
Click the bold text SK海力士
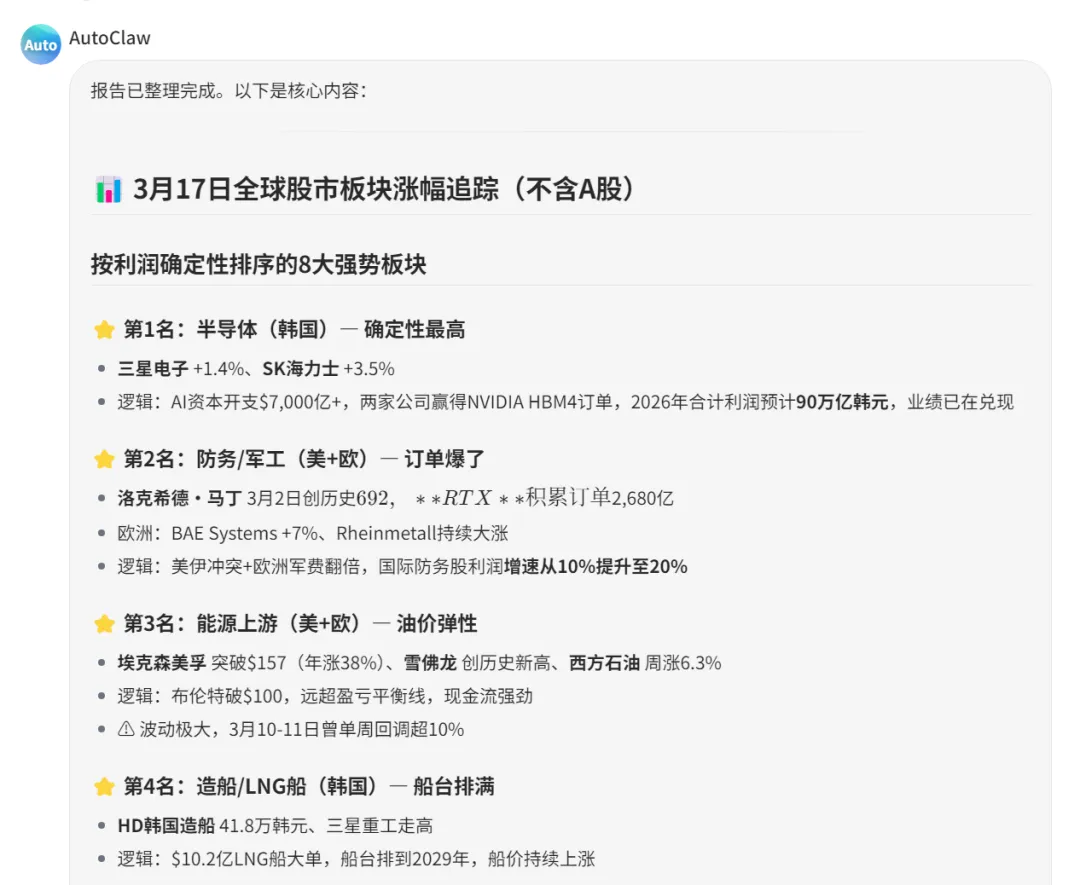[x=300, y=369]
